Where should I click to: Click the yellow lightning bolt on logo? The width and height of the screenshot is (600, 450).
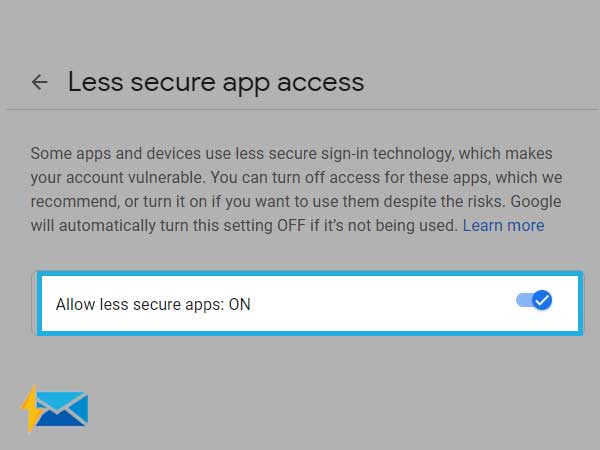pyautogui.click(x=31, y=408)
